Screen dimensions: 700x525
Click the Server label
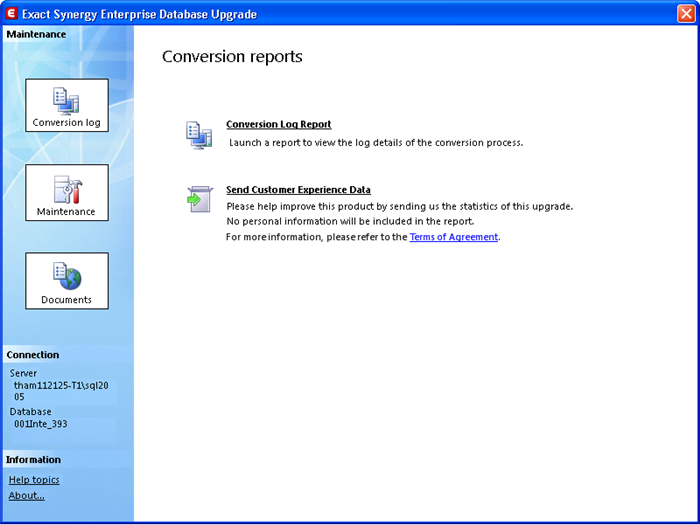tap(23, 373)
